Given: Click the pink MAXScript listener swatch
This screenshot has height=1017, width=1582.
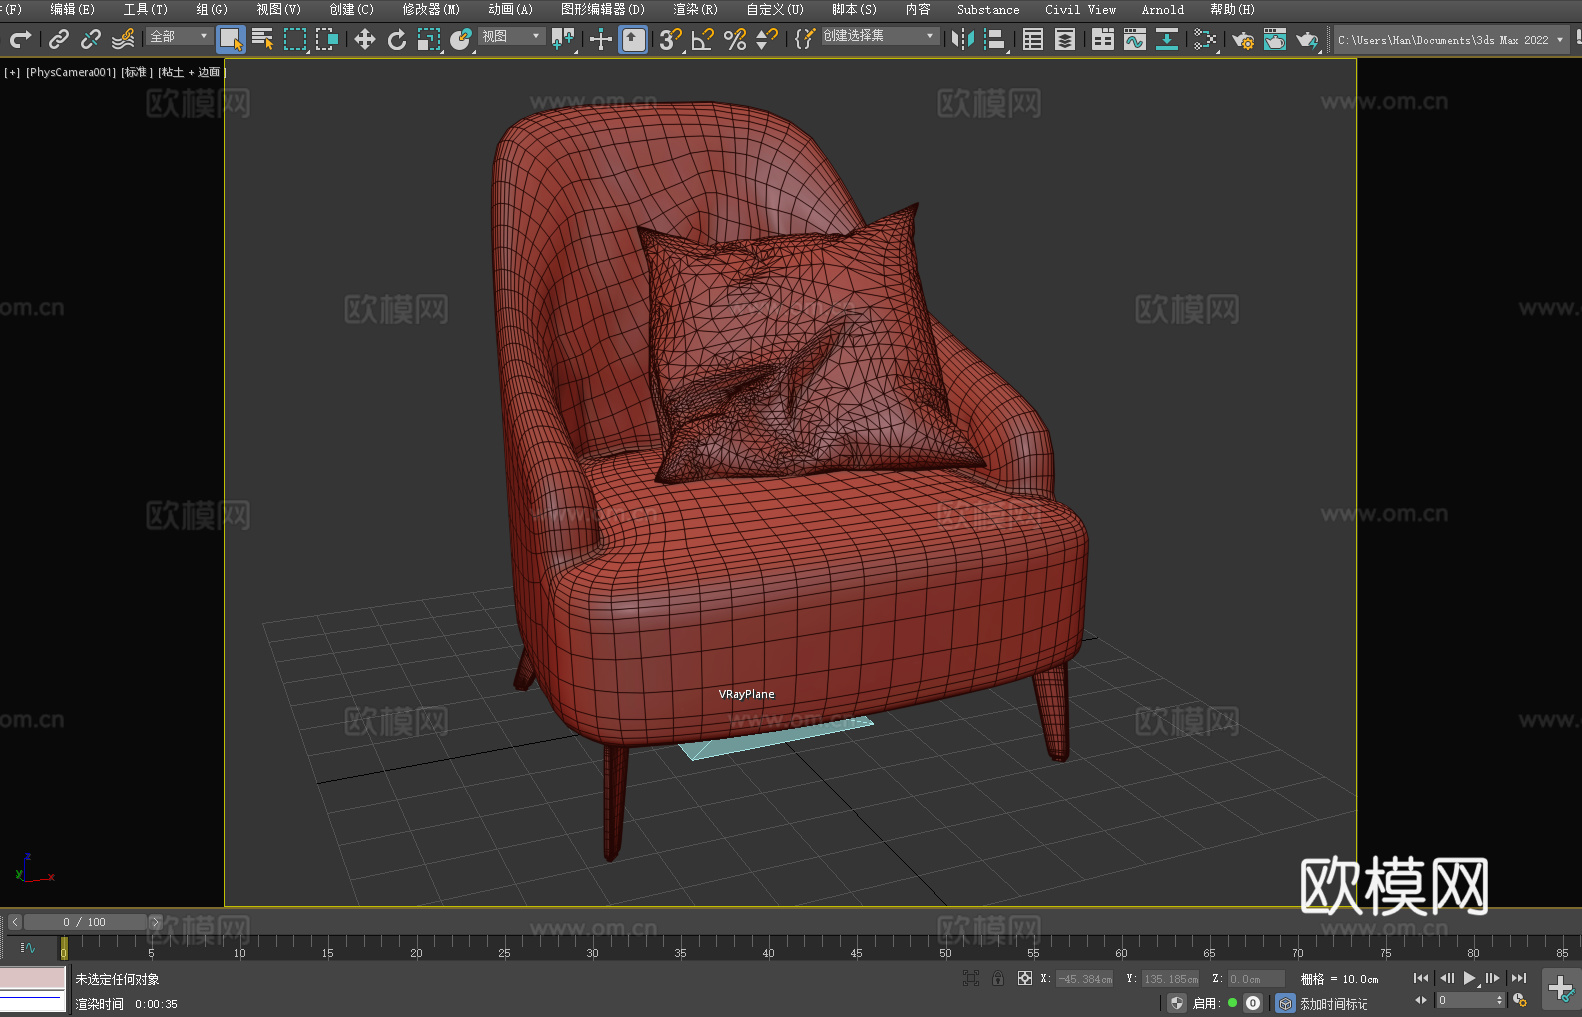Looking at the screenshot, I should [32, 978].
